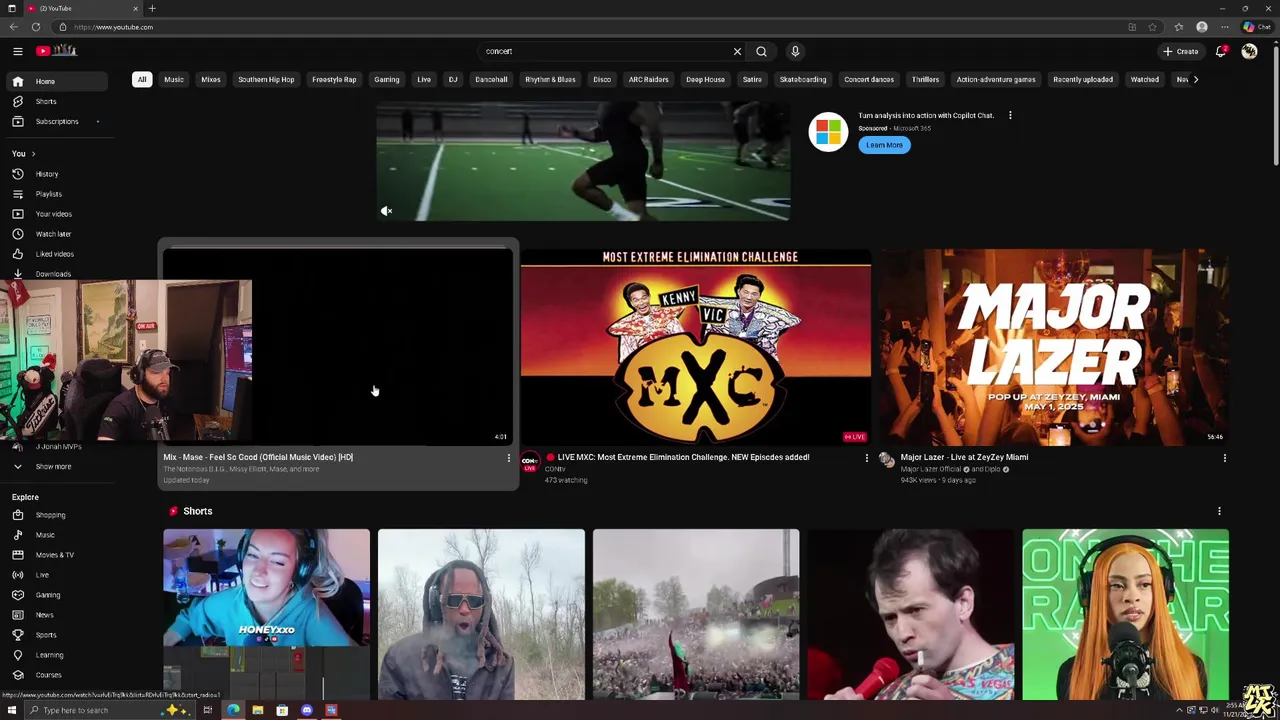Screen dimensions: 1280x720
Task: Select the Recently uploaded chip
Action: coord(1083,79)
